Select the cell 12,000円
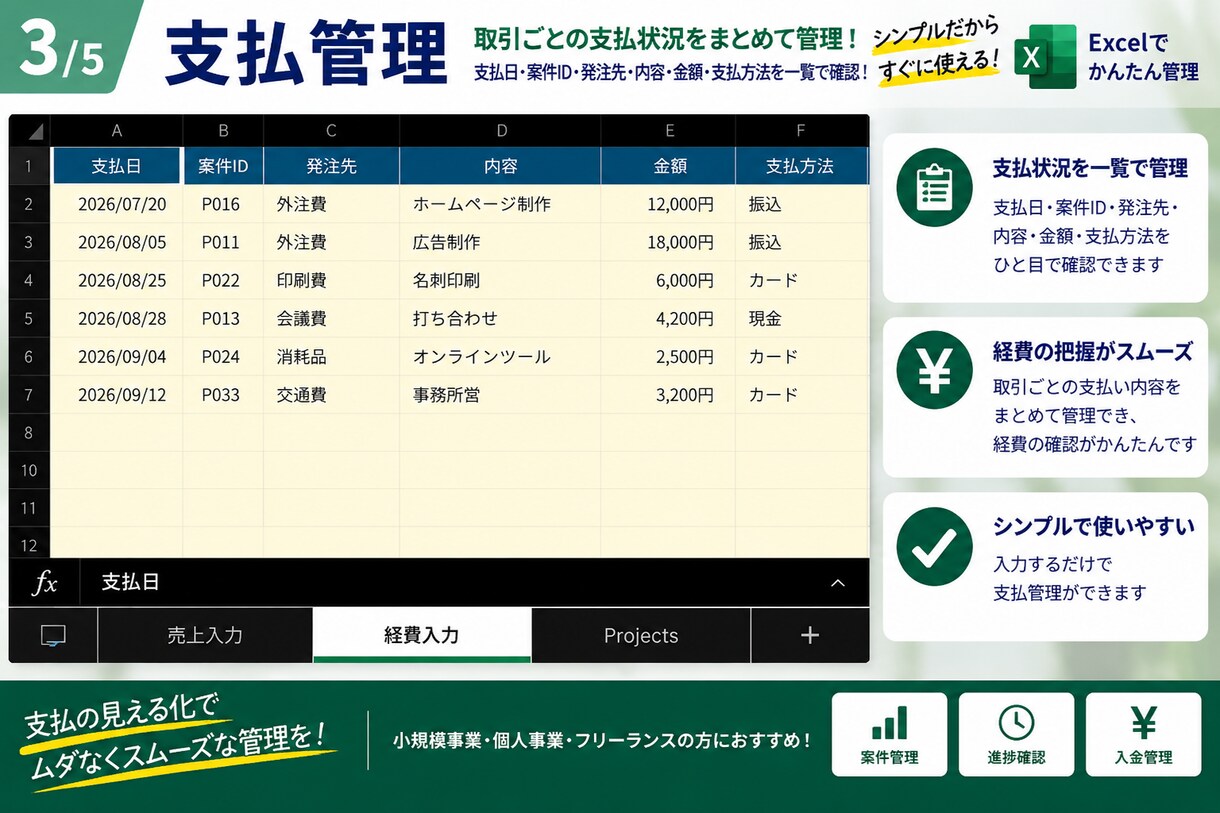The height and width of the screenshot is (813, 1220). tap(668, 204)
